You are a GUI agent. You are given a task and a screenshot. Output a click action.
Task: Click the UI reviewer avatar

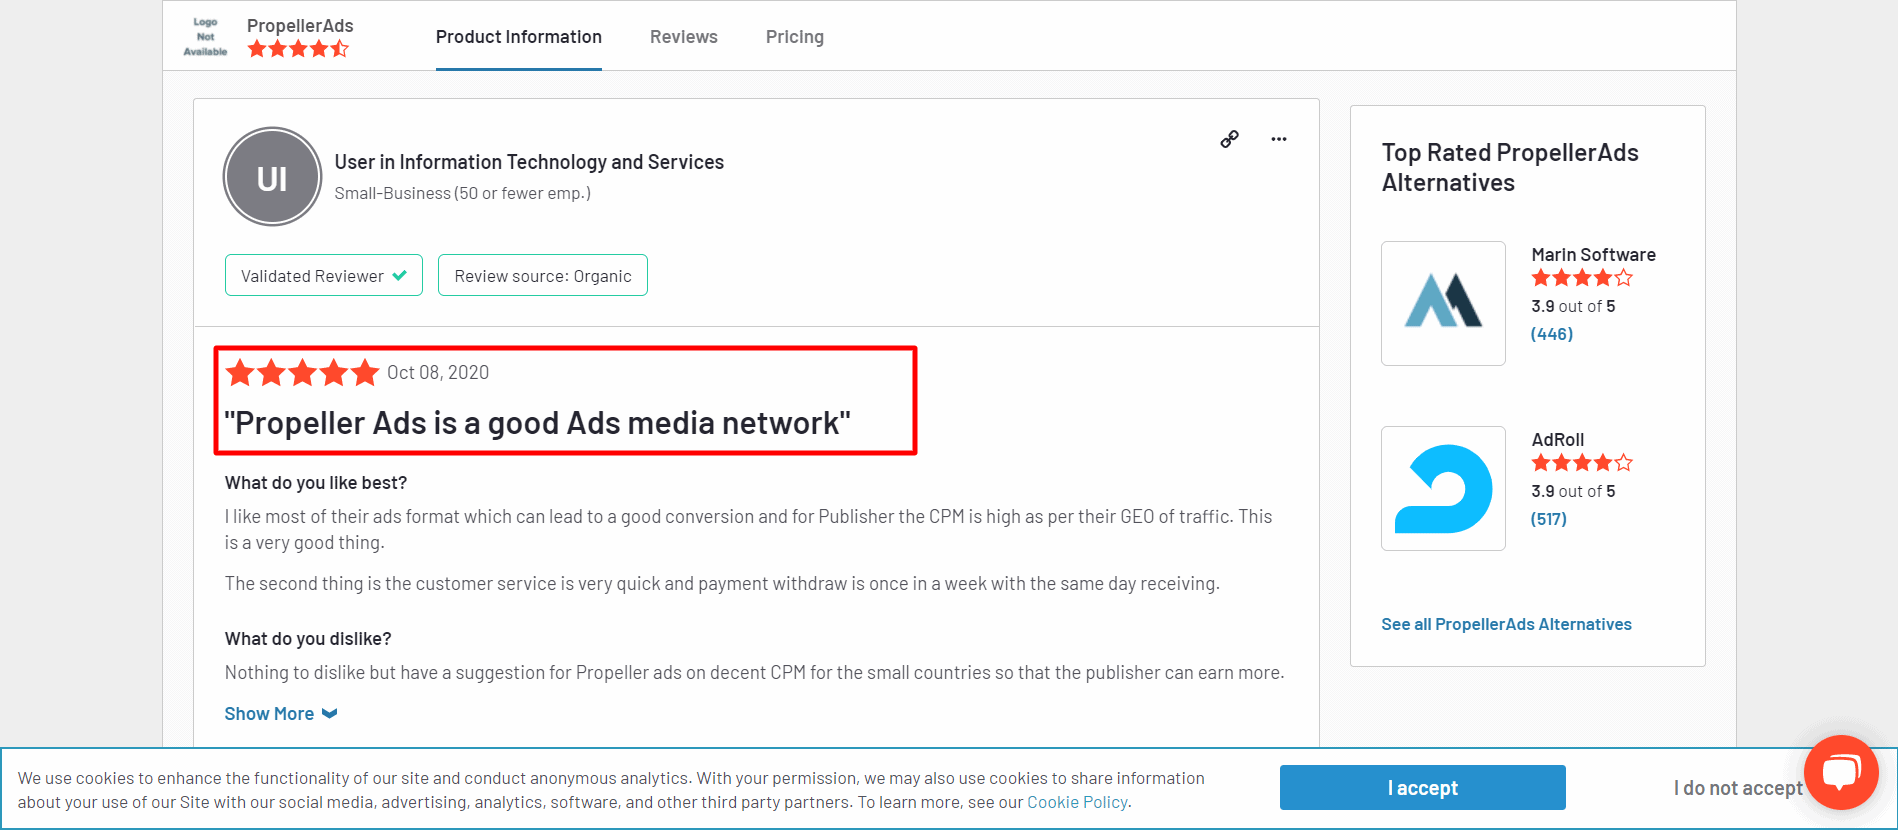click(272, 177)
